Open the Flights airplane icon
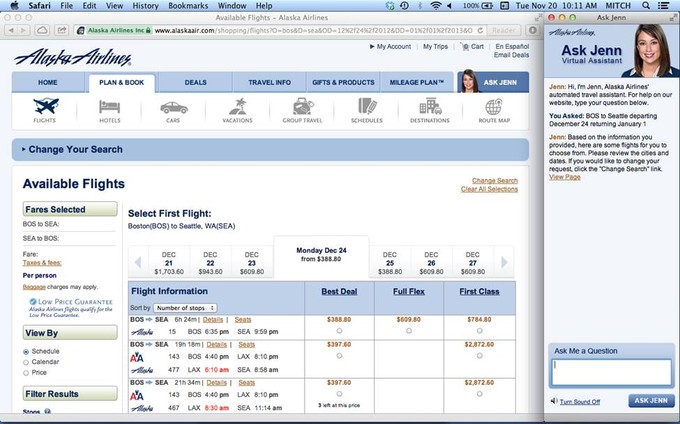 pyautogui.click(x=46, y=107)
